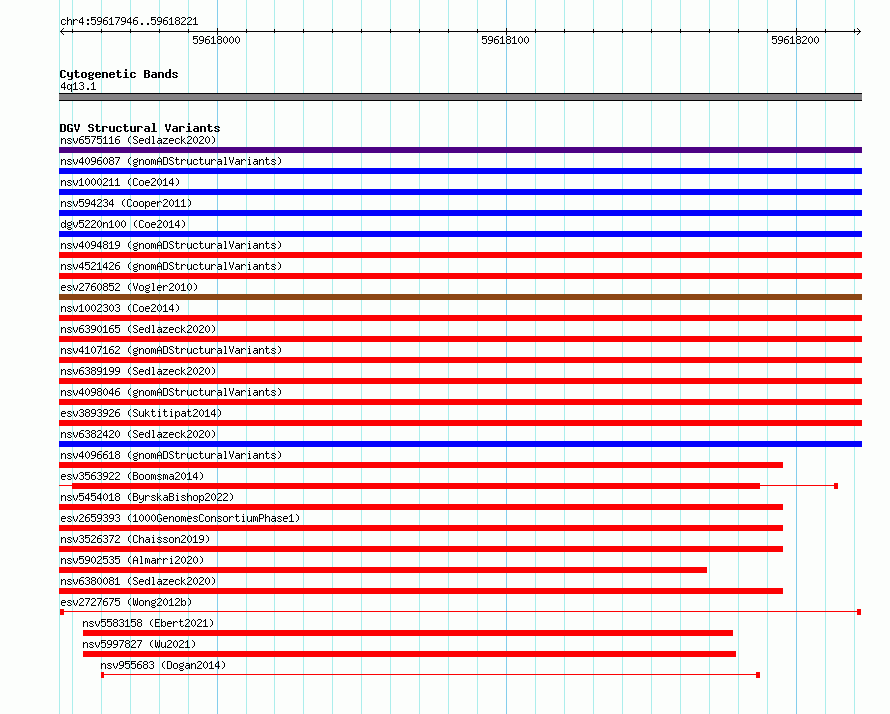Select the purple nsv6575116 variant bar
Image resolution: width=890 pixels, height=714 pixels.
point(460,150)
